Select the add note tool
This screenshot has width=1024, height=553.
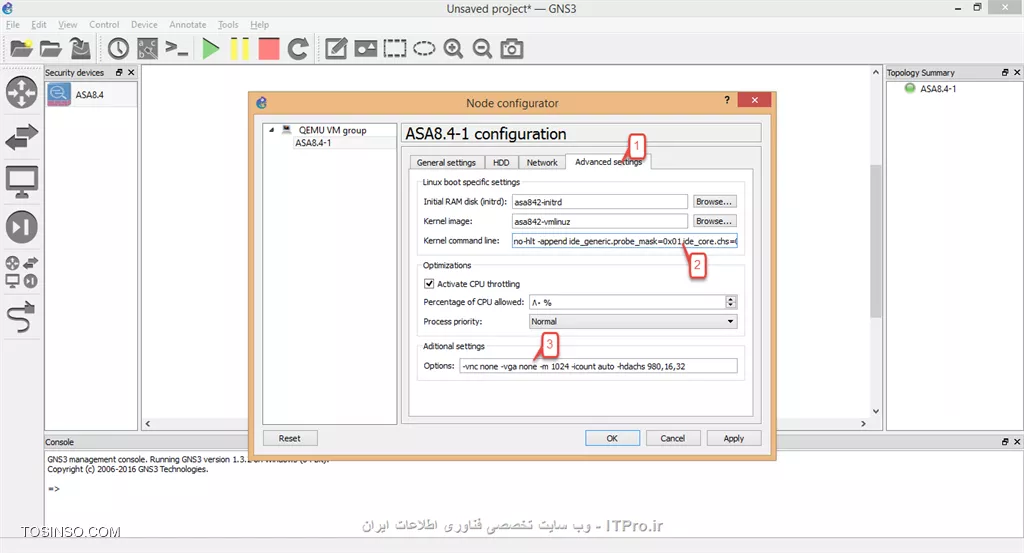pyautogui.click(x=336, y=48)
